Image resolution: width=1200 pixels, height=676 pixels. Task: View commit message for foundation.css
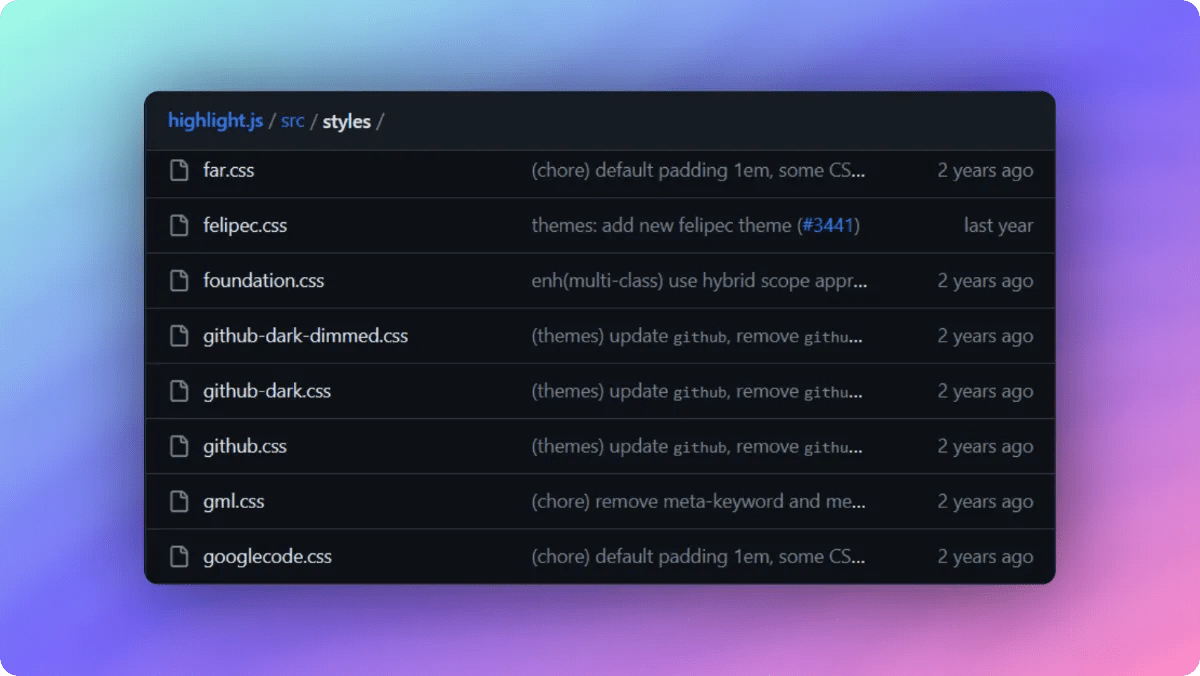coord(699,280)
